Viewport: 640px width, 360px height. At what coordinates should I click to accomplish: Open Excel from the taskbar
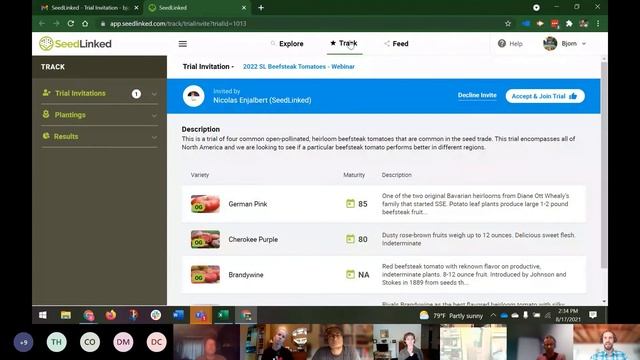click(x=223, y=315)
